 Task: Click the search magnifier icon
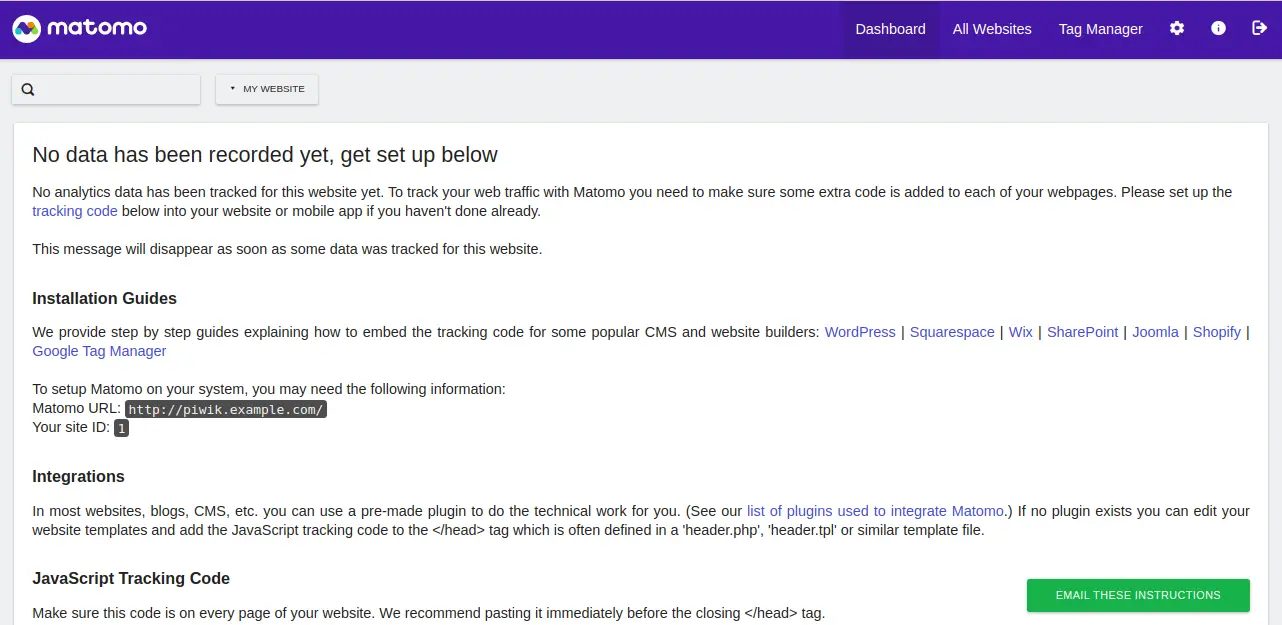[x=28, y=89]
